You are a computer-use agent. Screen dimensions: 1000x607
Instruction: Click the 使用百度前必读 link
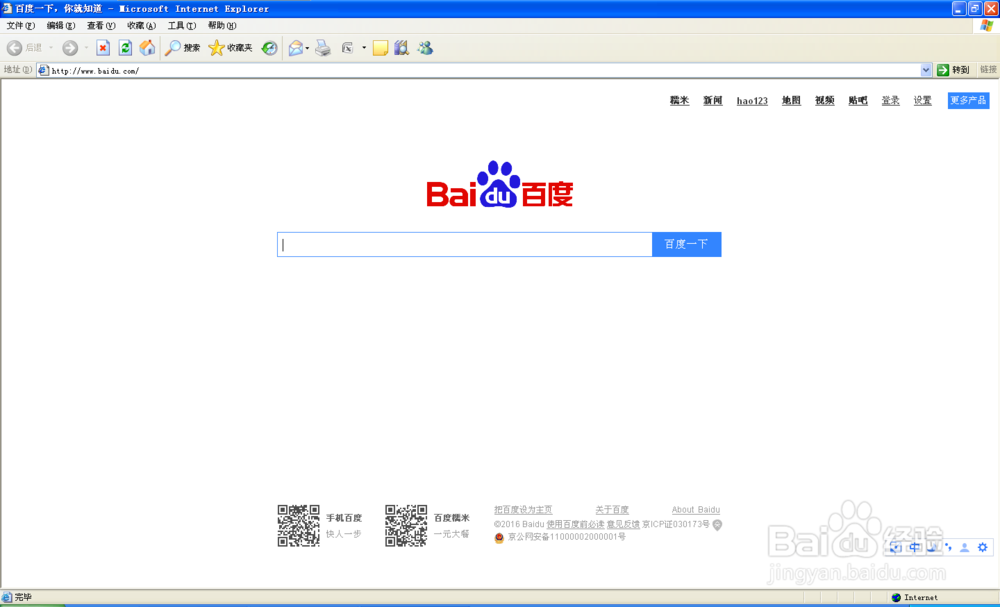pos(575,524)
